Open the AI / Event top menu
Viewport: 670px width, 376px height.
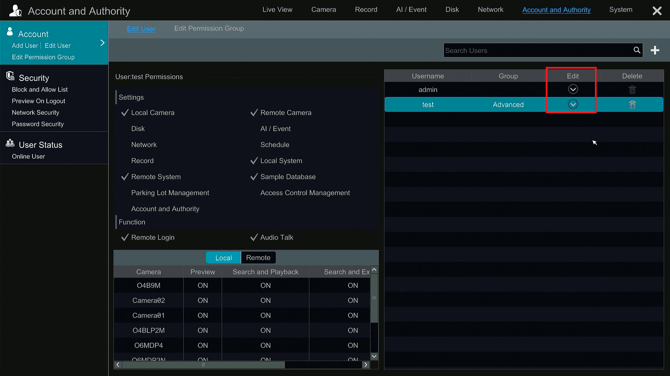[411, 9]
